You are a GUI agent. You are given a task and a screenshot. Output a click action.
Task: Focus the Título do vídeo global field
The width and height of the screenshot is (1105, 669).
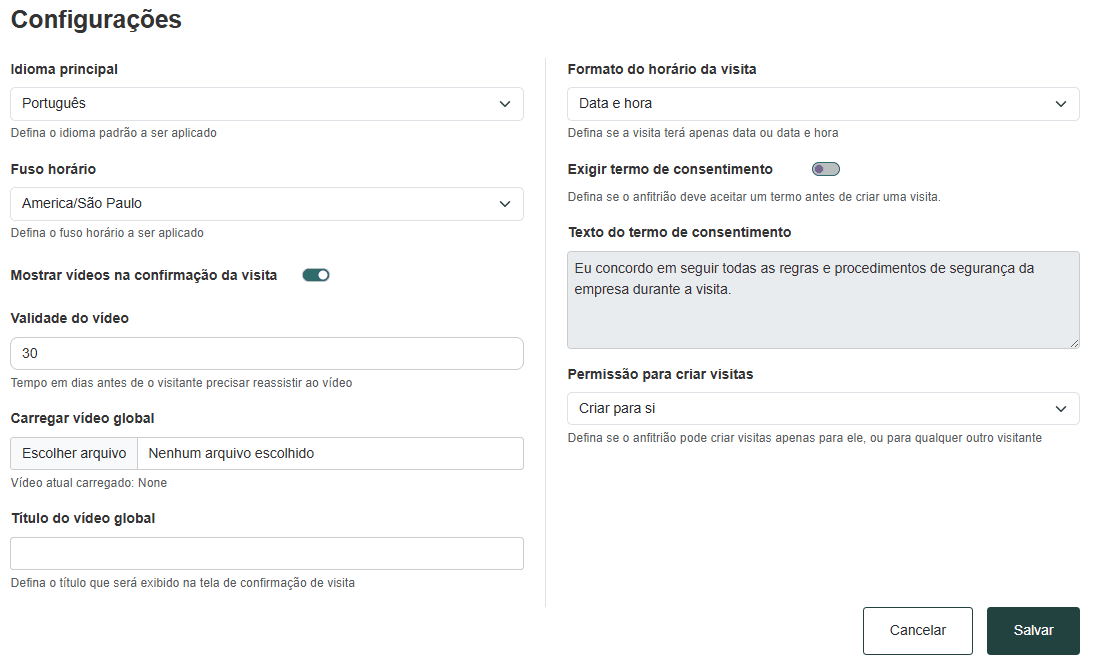pyautogui.click(x=266, y=553)
